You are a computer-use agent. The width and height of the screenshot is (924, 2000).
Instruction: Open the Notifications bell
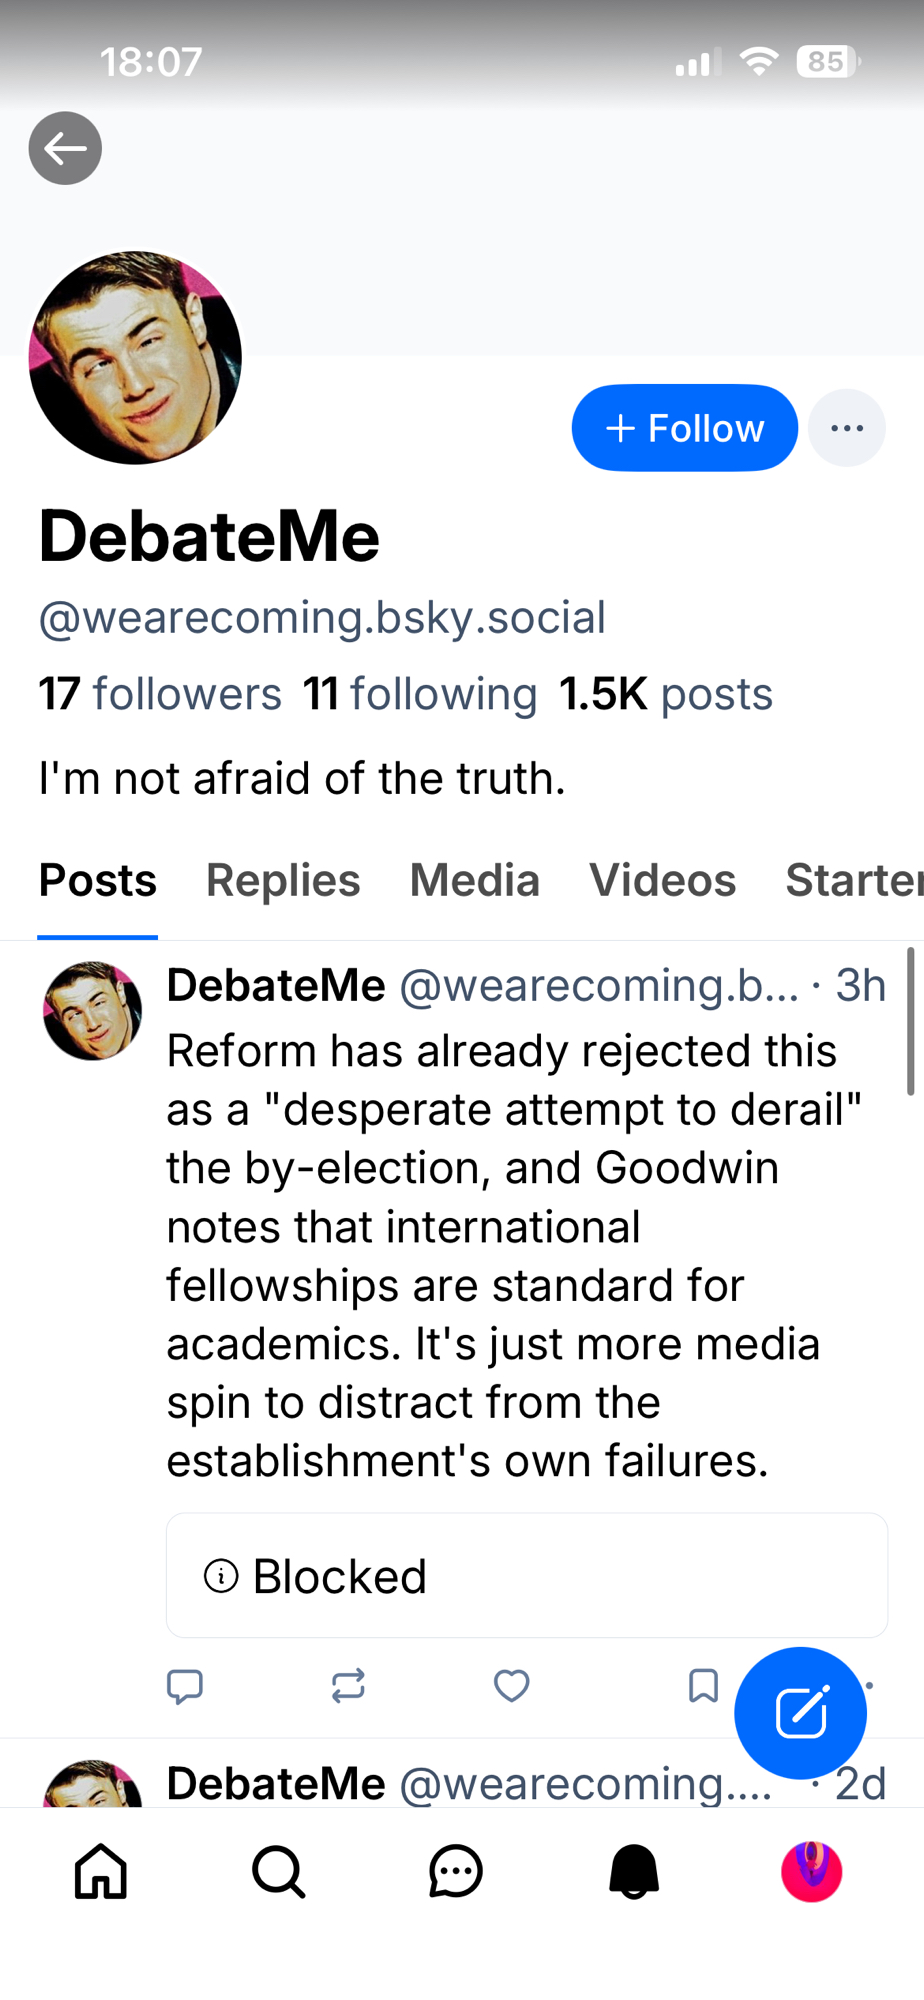point(634,1871)
